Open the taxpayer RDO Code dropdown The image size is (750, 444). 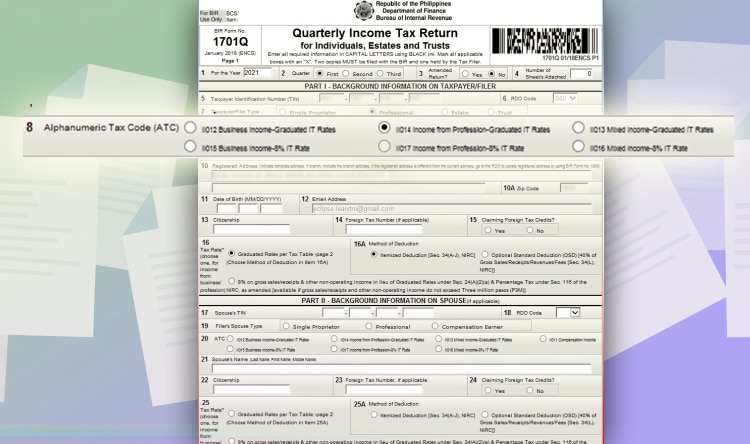565,98
